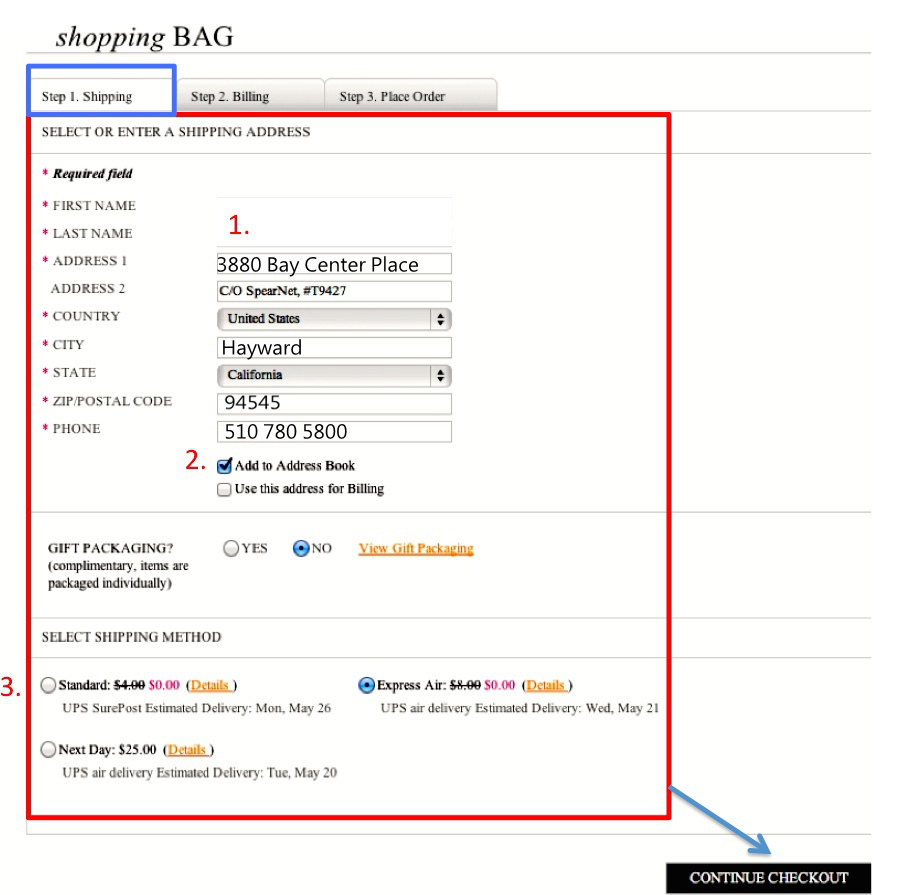
Task: Click the 'SELECT OR ENTER A SHIPPING ADDRESS' heading
Action: click(x=176, y=132)
